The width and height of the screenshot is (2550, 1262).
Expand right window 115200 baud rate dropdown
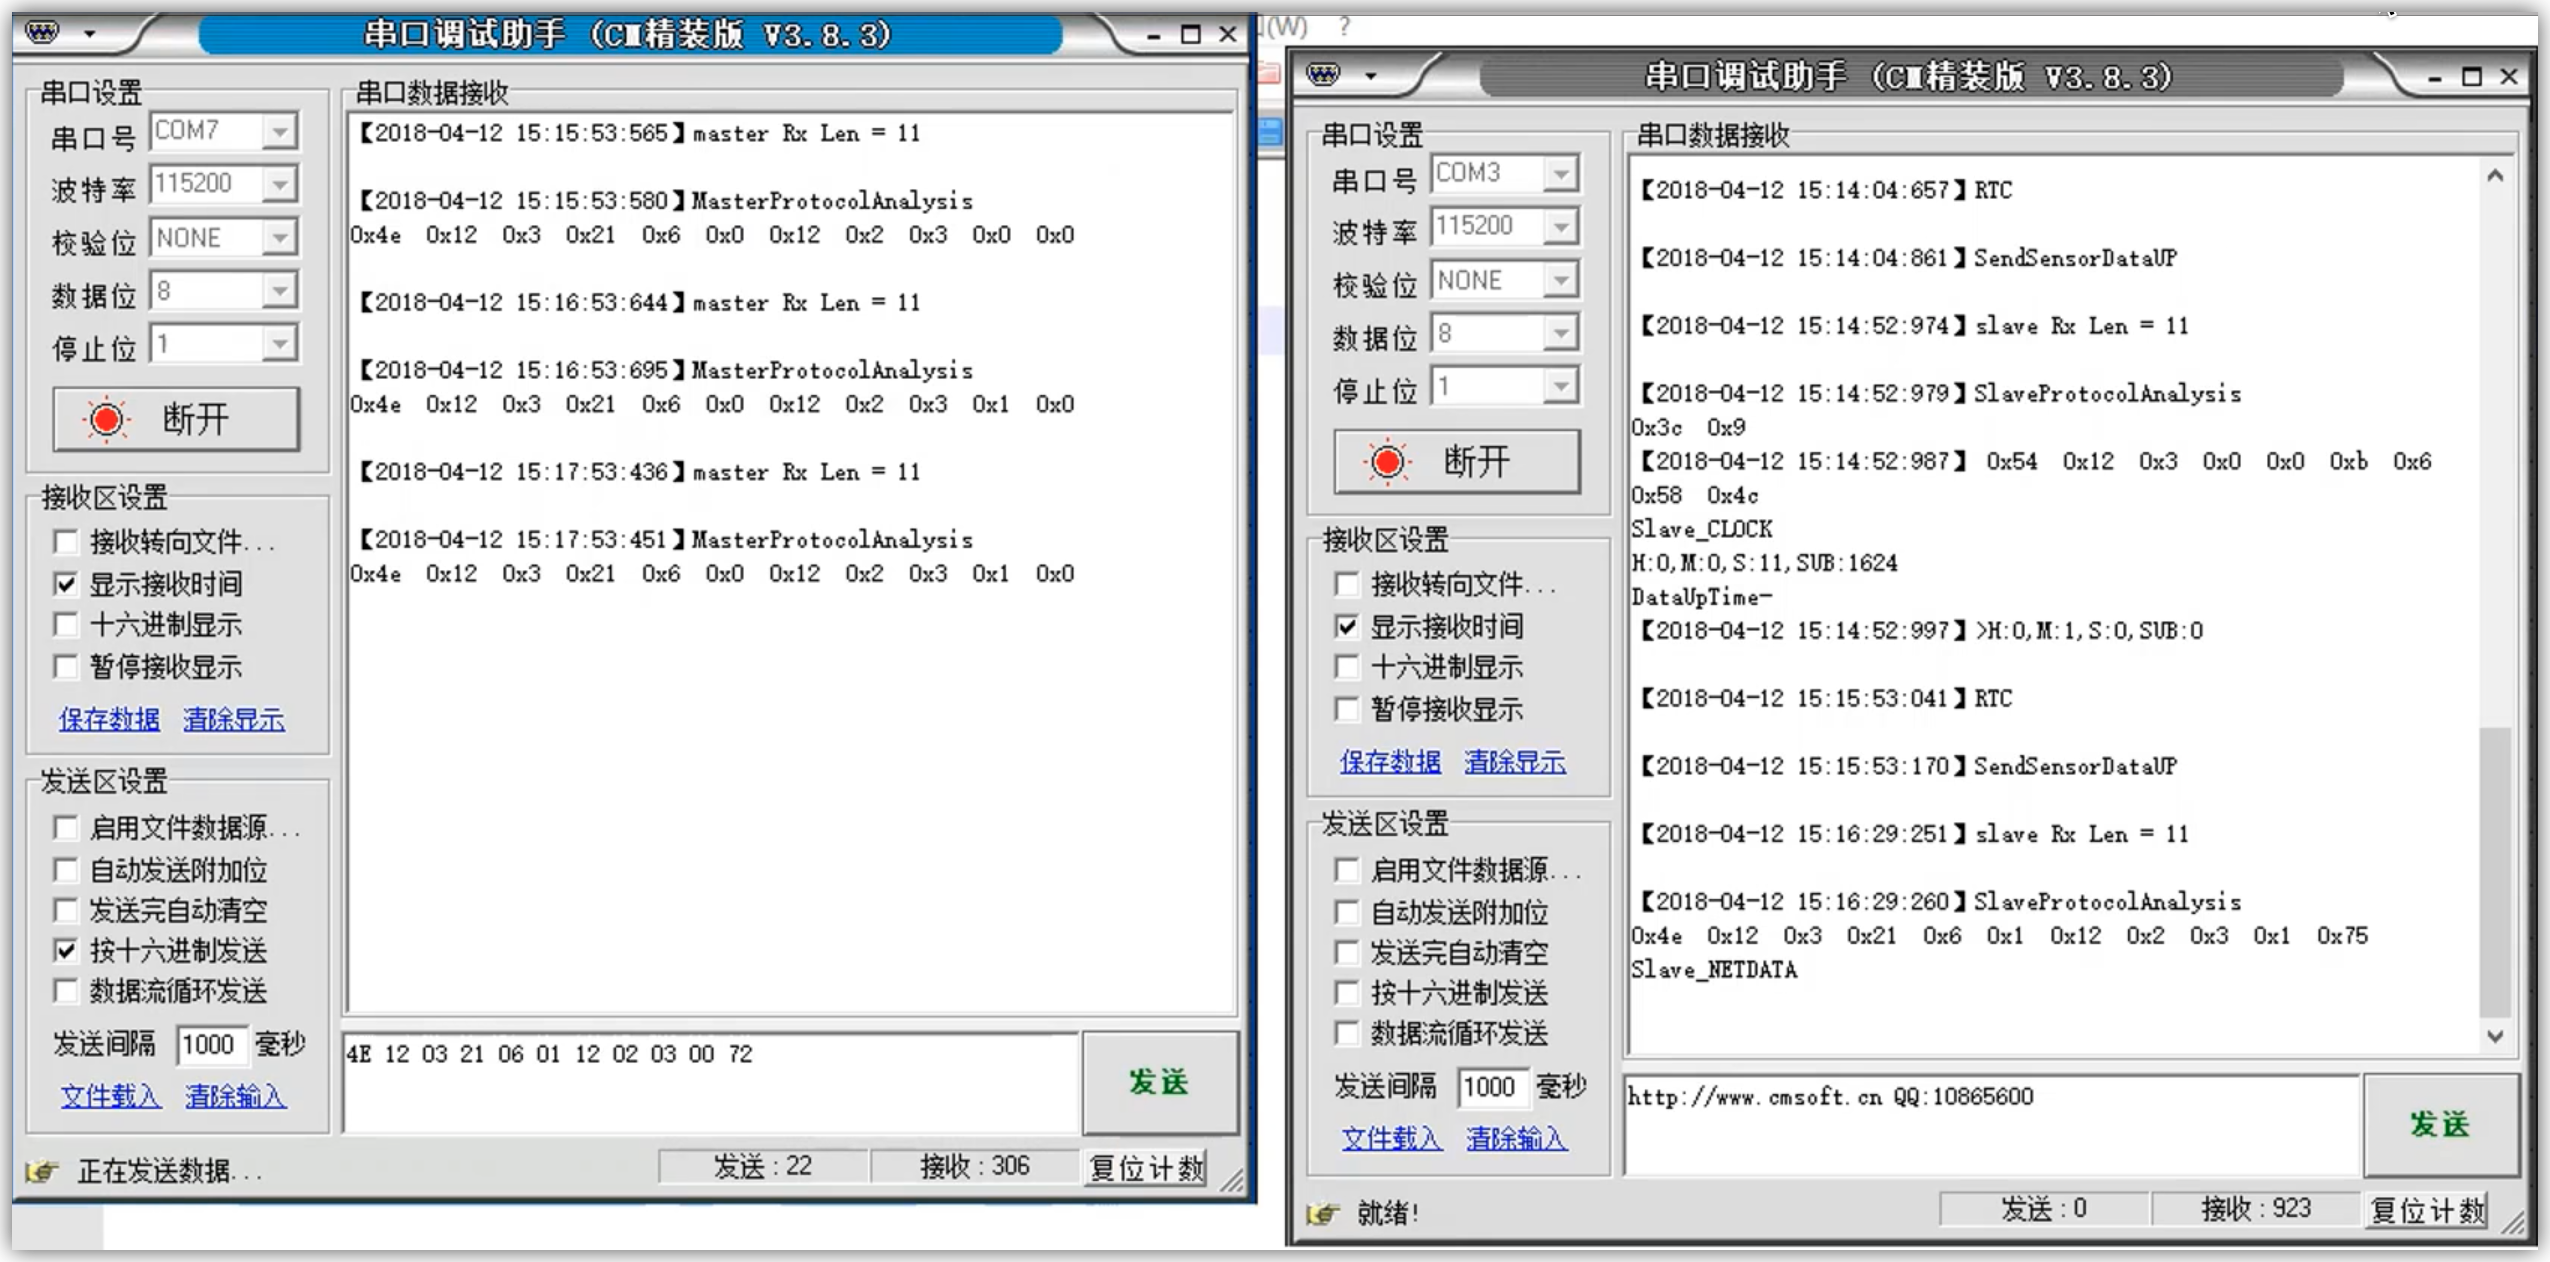coord(1560,226)
